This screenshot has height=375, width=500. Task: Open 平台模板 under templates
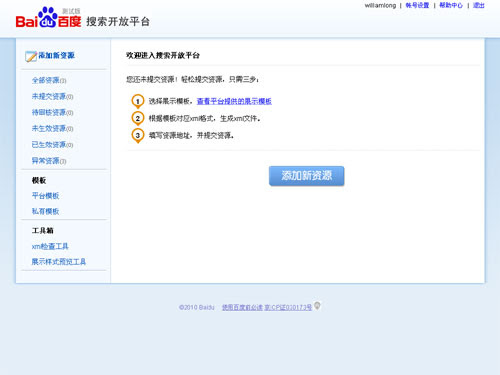pyautogui.click(x=45, y=196)
